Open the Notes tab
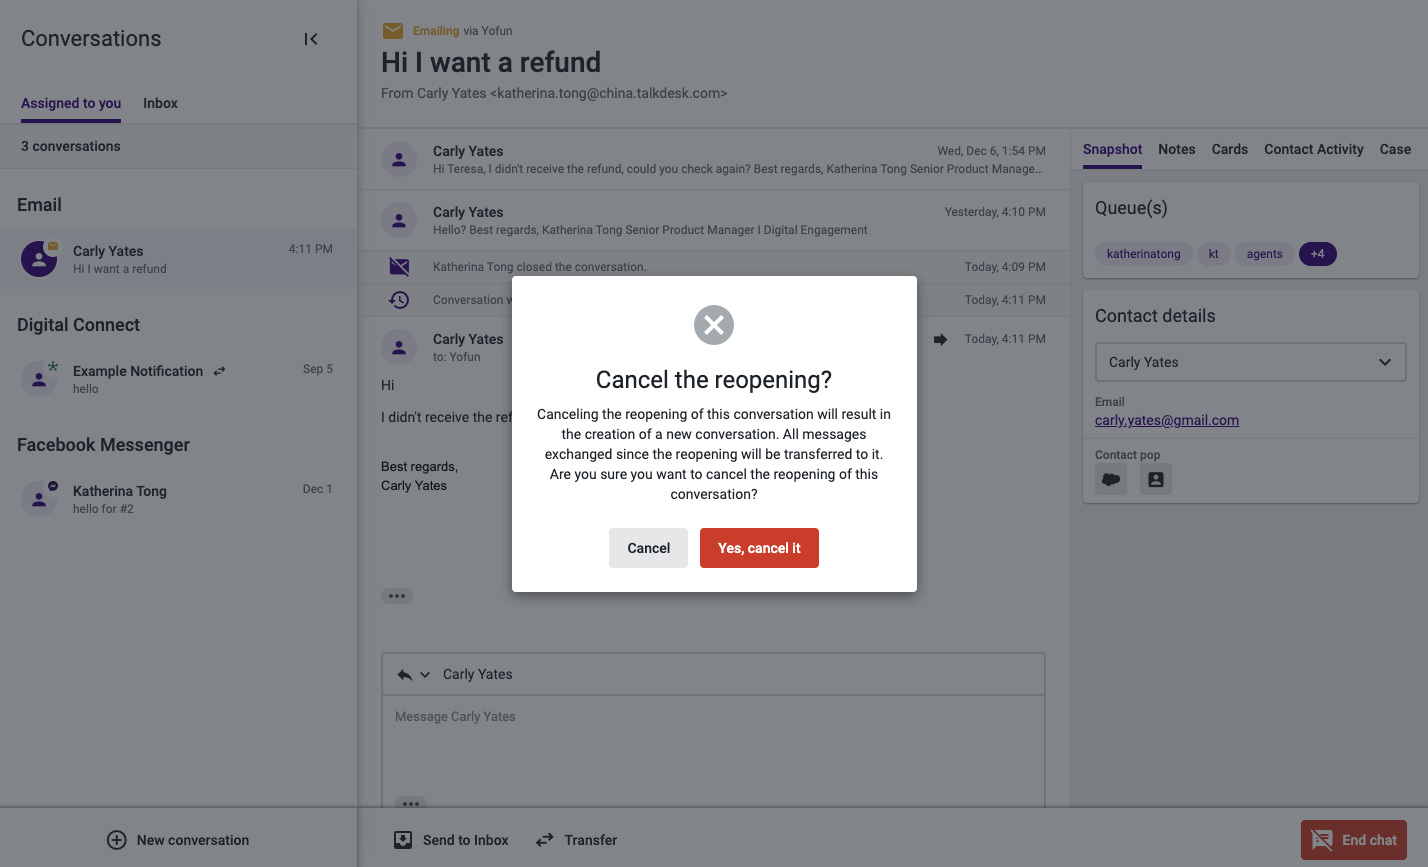The image size is (1428, 867). 1177,149
